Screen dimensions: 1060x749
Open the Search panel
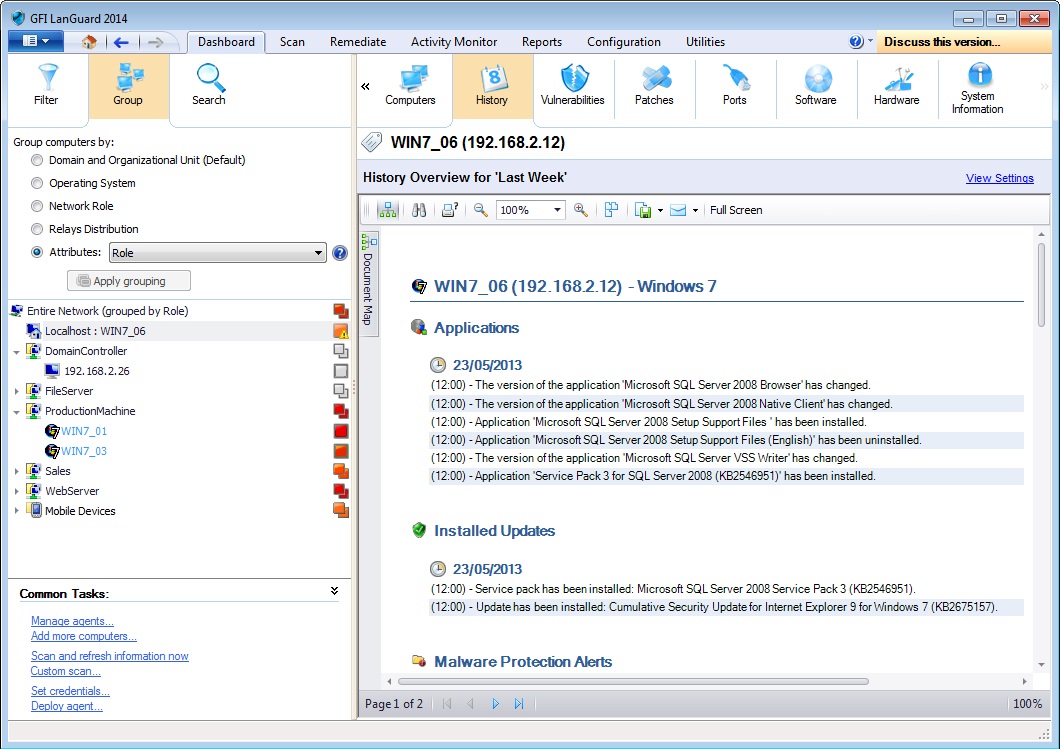click(x=209, y=86)
